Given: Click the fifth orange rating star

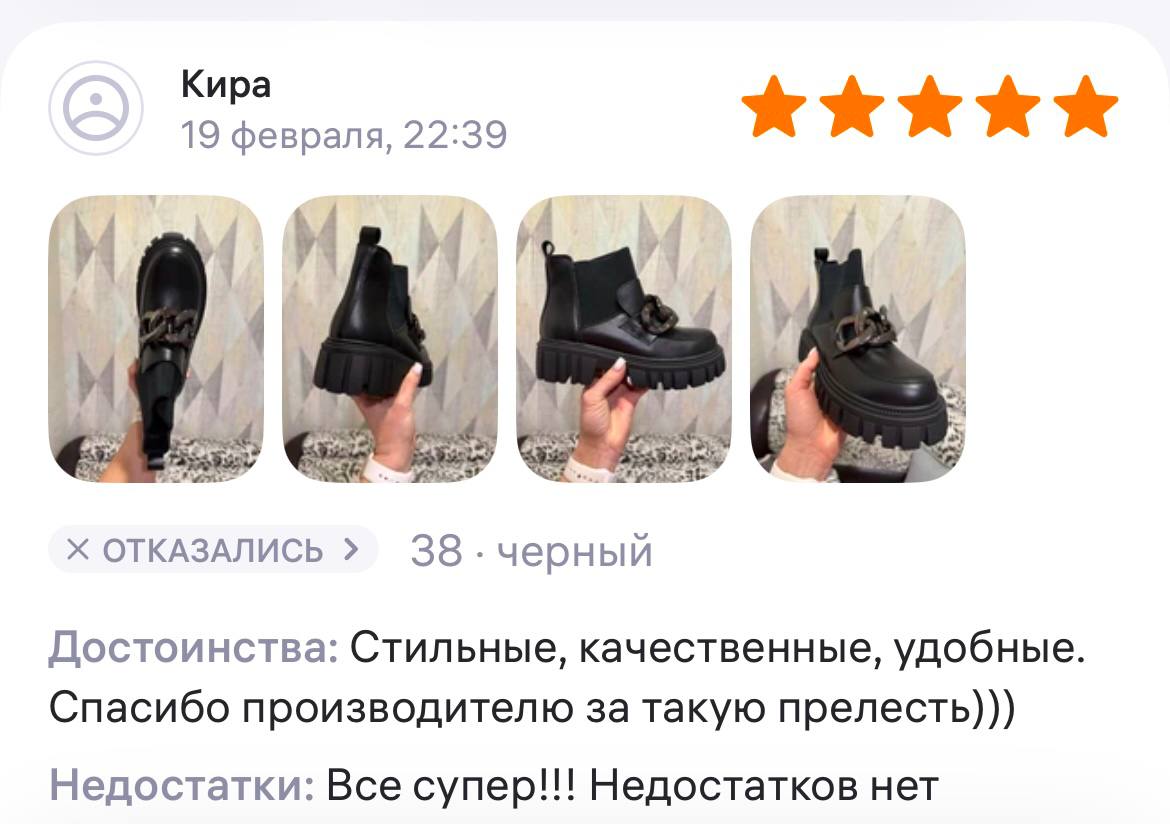Looking at the screenshot, I should [1086, 106].
